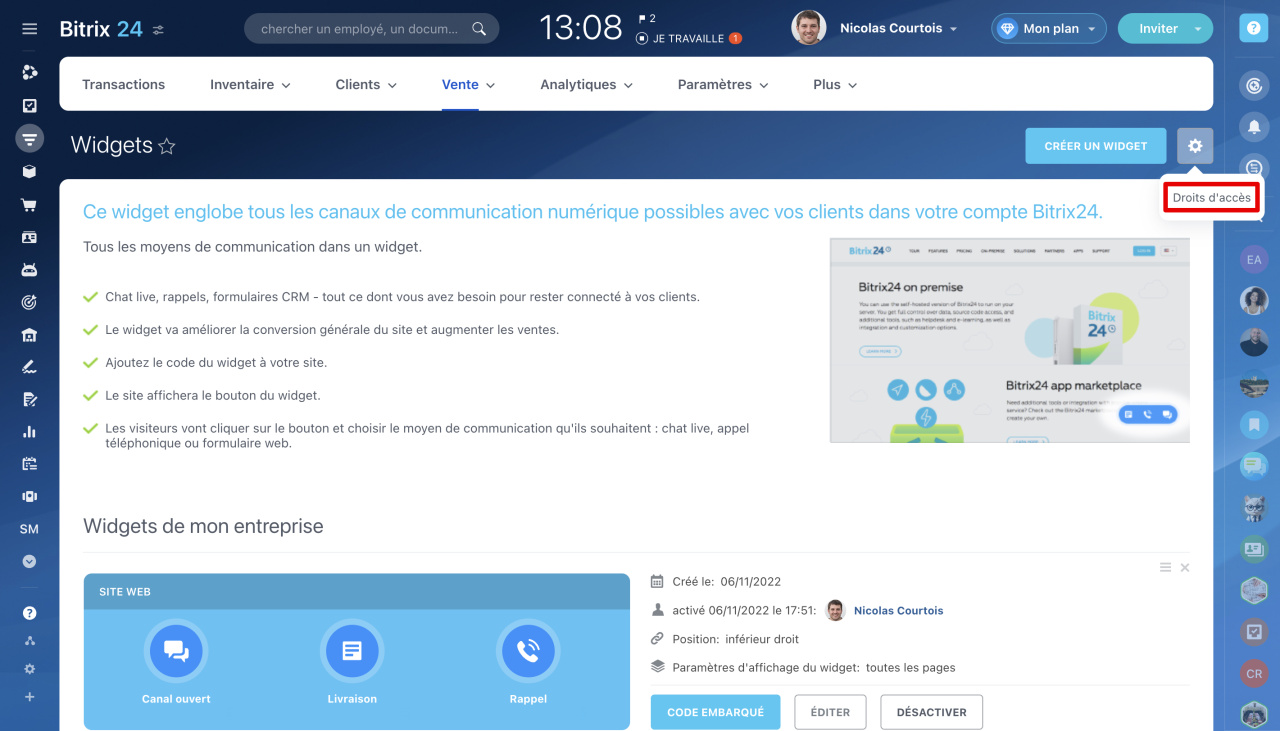The height and width of the screenshot is (731, 1280).
Task: Mark Widgets page as favorite with star
Action: point(167,147)
